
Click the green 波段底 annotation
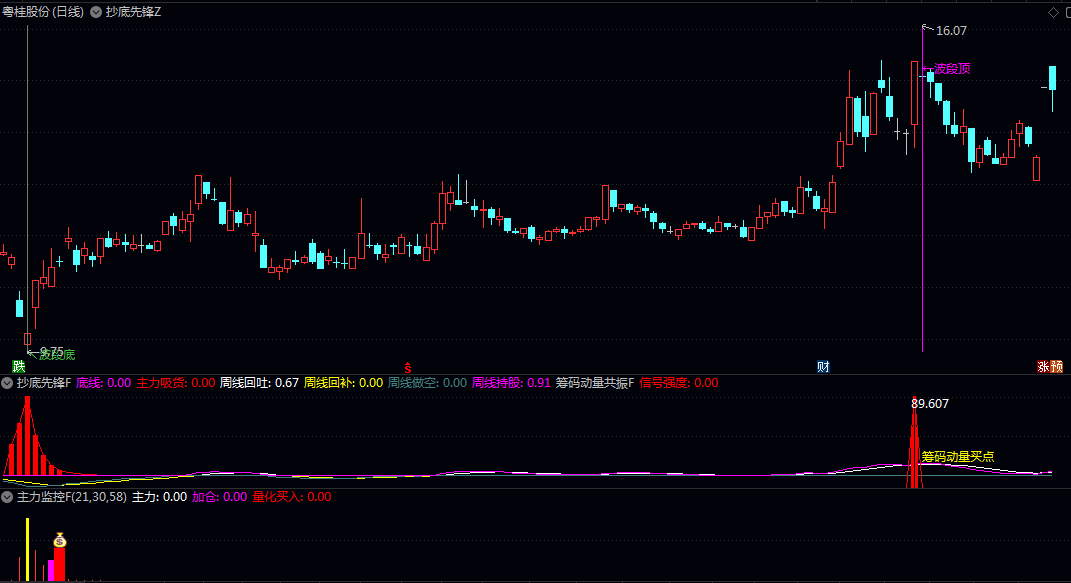pos(57,354)
